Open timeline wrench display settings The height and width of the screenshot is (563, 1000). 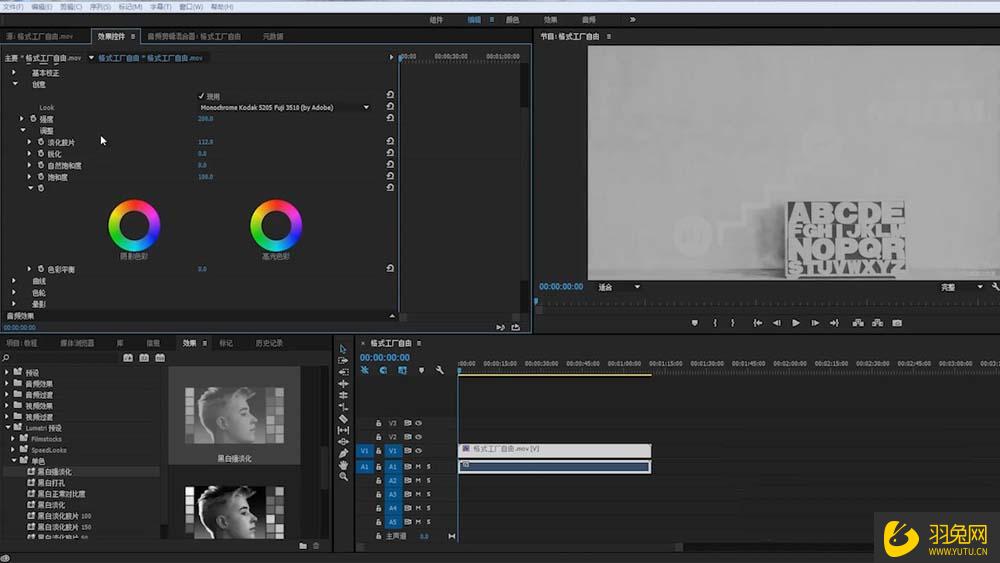pyautogui.click(x=439, y=370)
